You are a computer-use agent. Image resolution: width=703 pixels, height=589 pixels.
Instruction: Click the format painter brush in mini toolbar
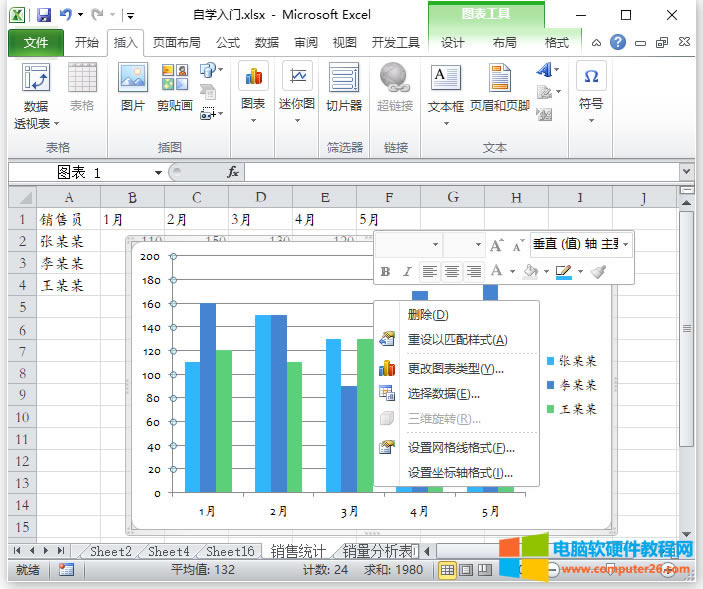tap(599, 271)
